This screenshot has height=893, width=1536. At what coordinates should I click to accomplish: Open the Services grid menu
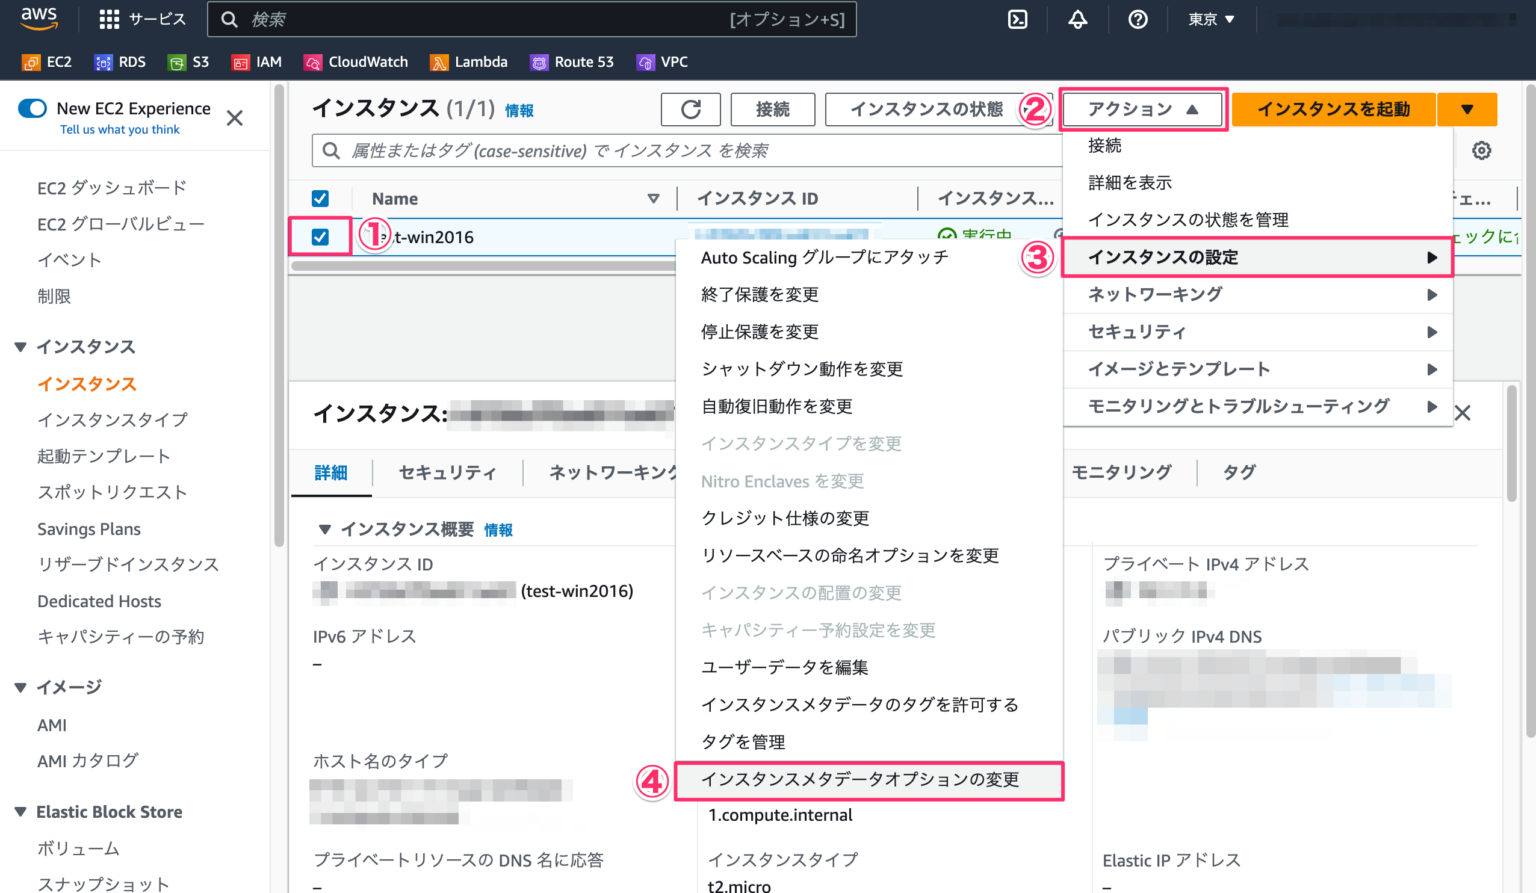point(142,18)
